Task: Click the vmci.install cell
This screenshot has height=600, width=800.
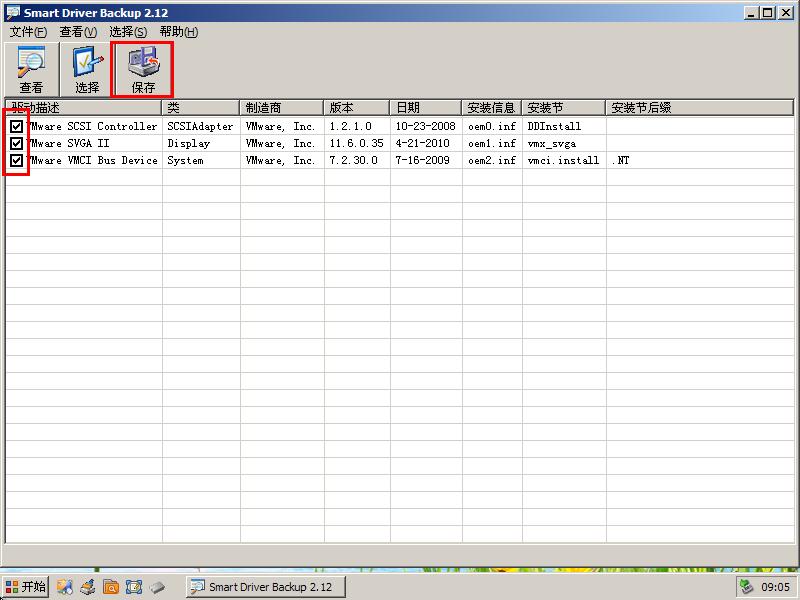Action: click(563, 160)
